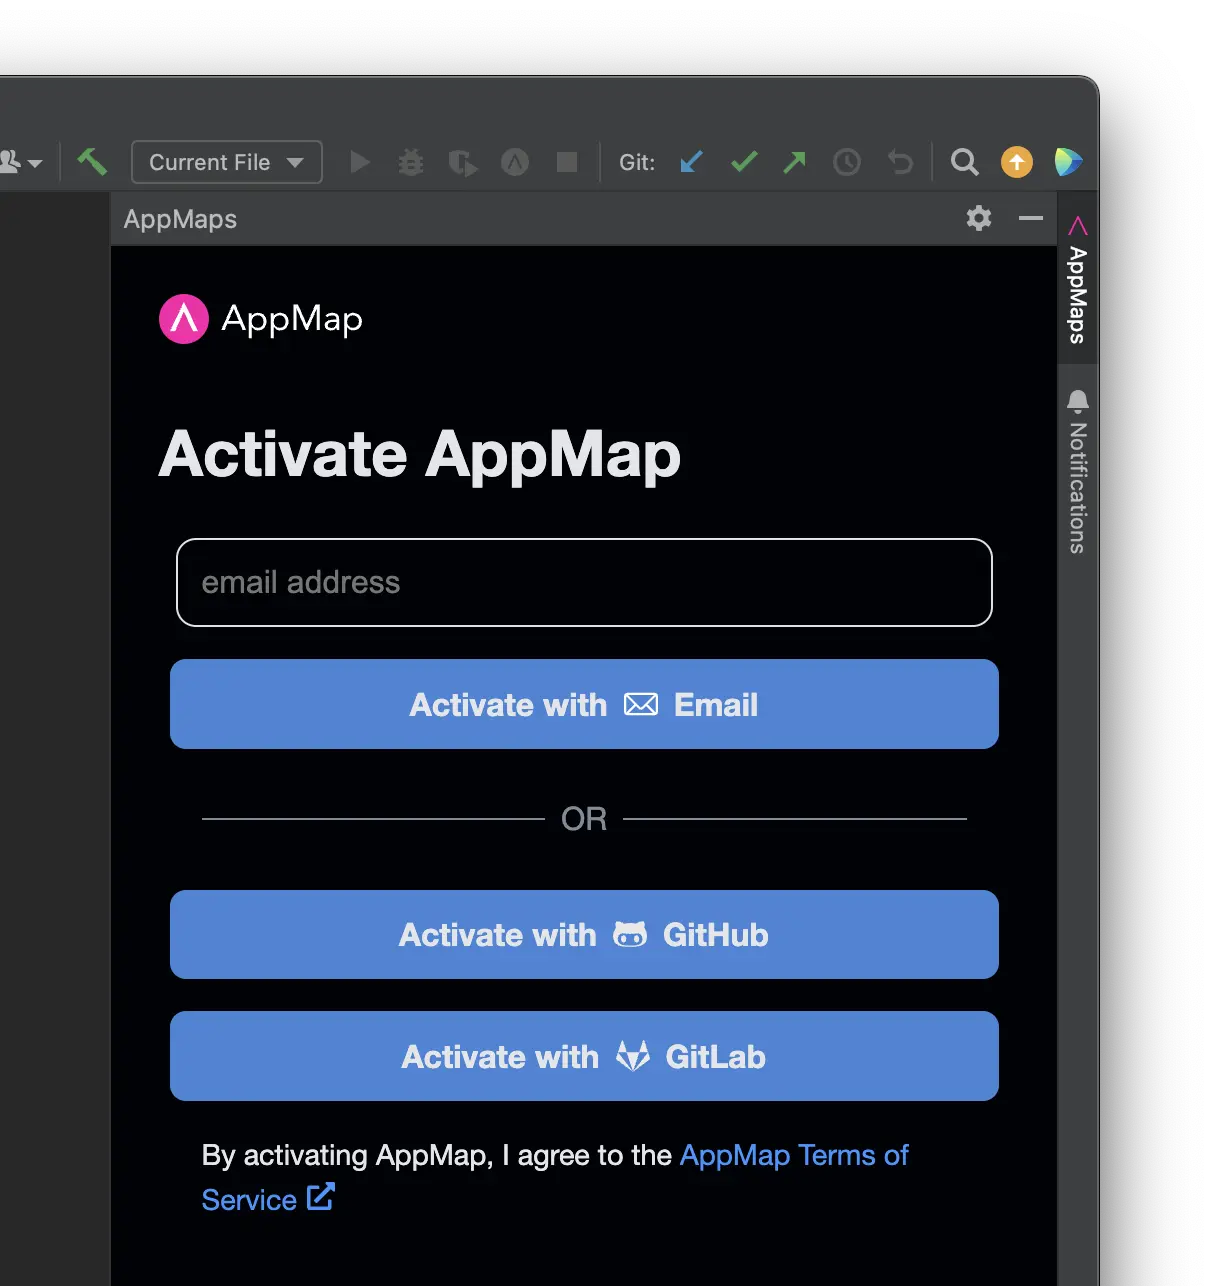Click the Run play icon
The height and width of the screenshot is (1286, 1211).
point(360,162)
